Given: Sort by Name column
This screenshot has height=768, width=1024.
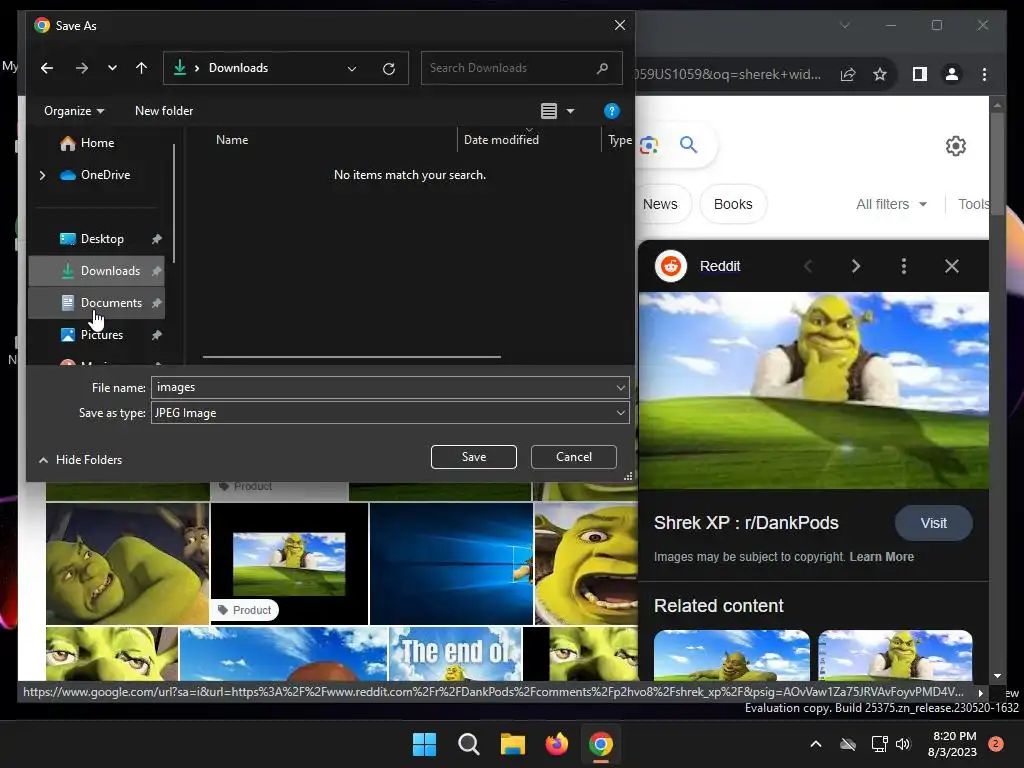Looking at the screenshot, I should point(232,140).
